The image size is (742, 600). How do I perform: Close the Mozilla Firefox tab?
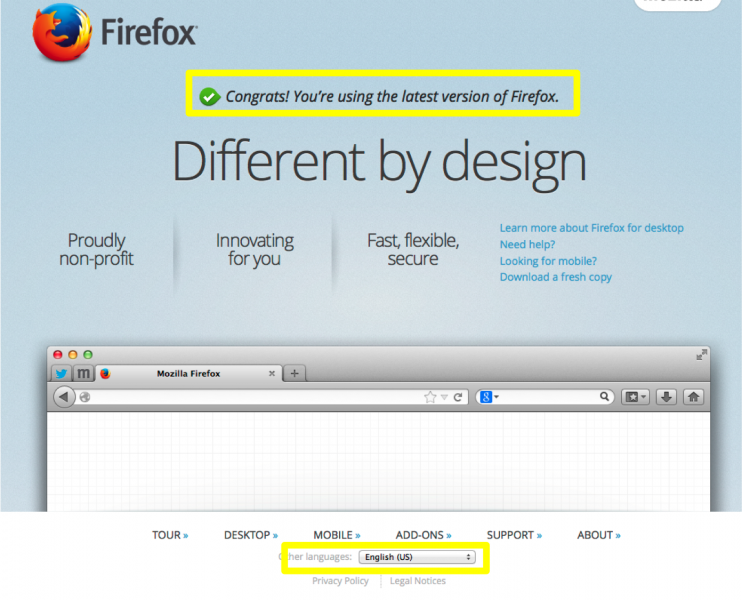click(x=272, y=373)
